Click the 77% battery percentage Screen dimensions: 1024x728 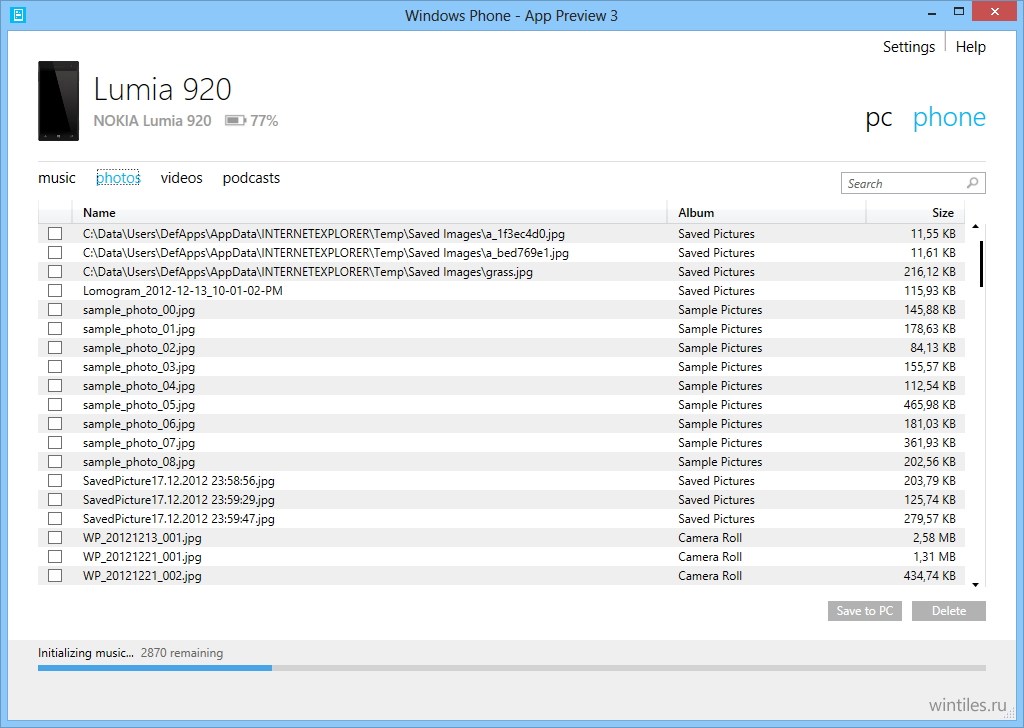tap(264, 121)
